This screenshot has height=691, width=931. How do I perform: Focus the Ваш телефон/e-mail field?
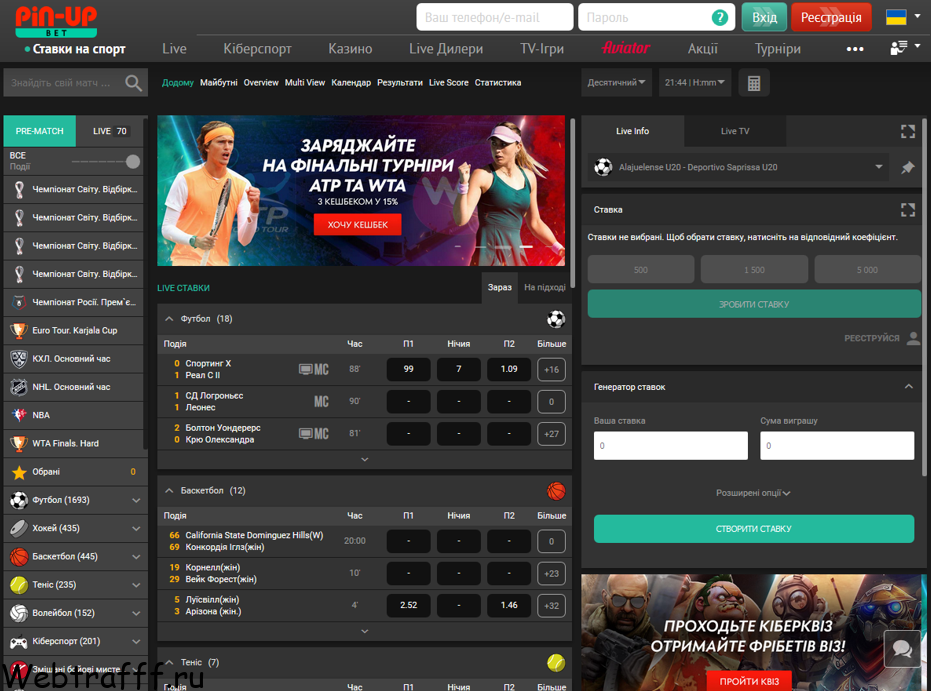[495, 17]
